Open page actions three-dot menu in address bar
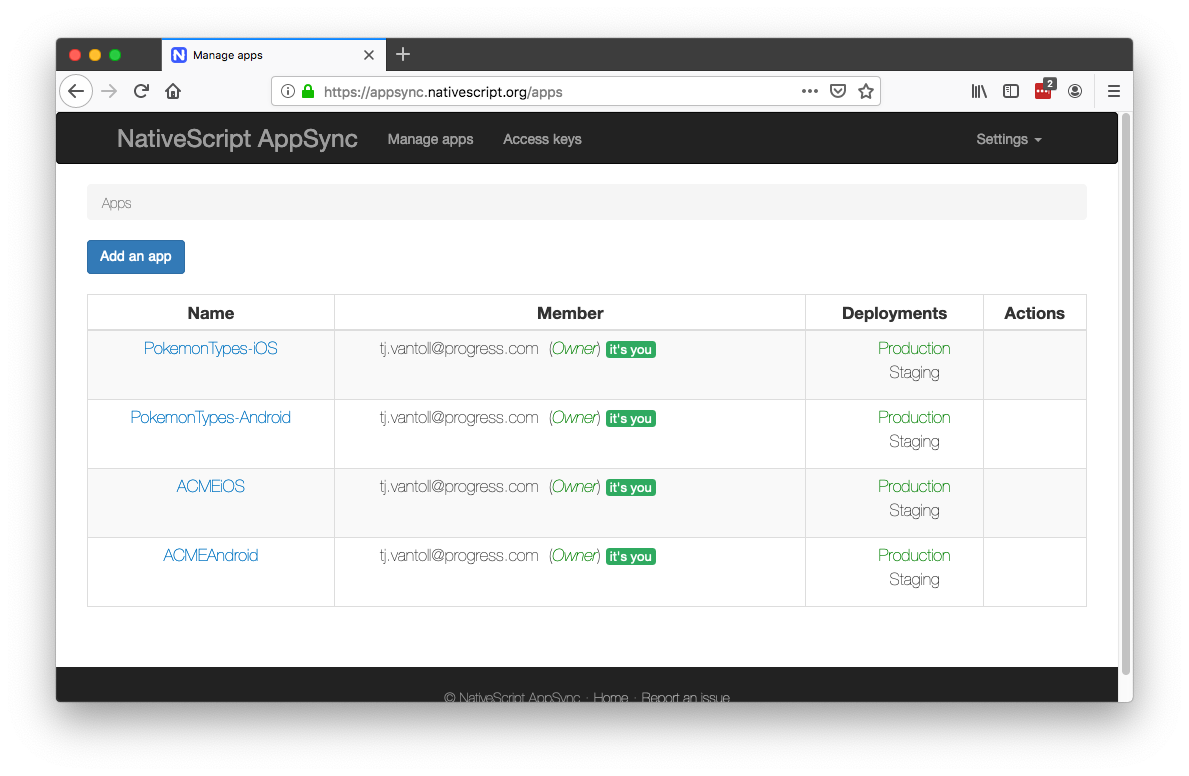The height and width of the screenshot is (776, 1189). point(810,91)
